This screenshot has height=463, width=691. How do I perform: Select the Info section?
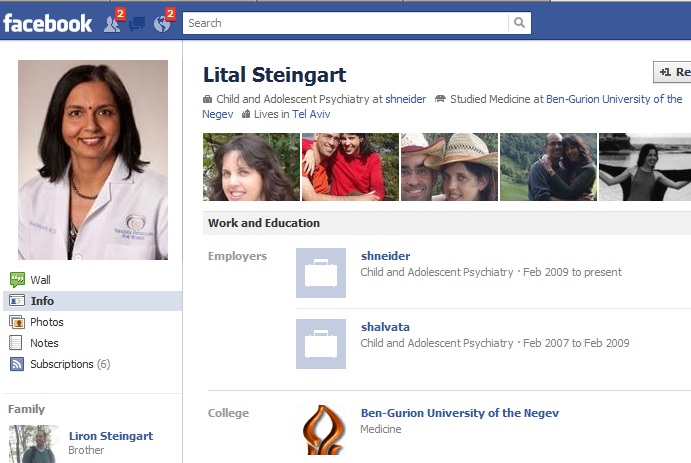93,301
